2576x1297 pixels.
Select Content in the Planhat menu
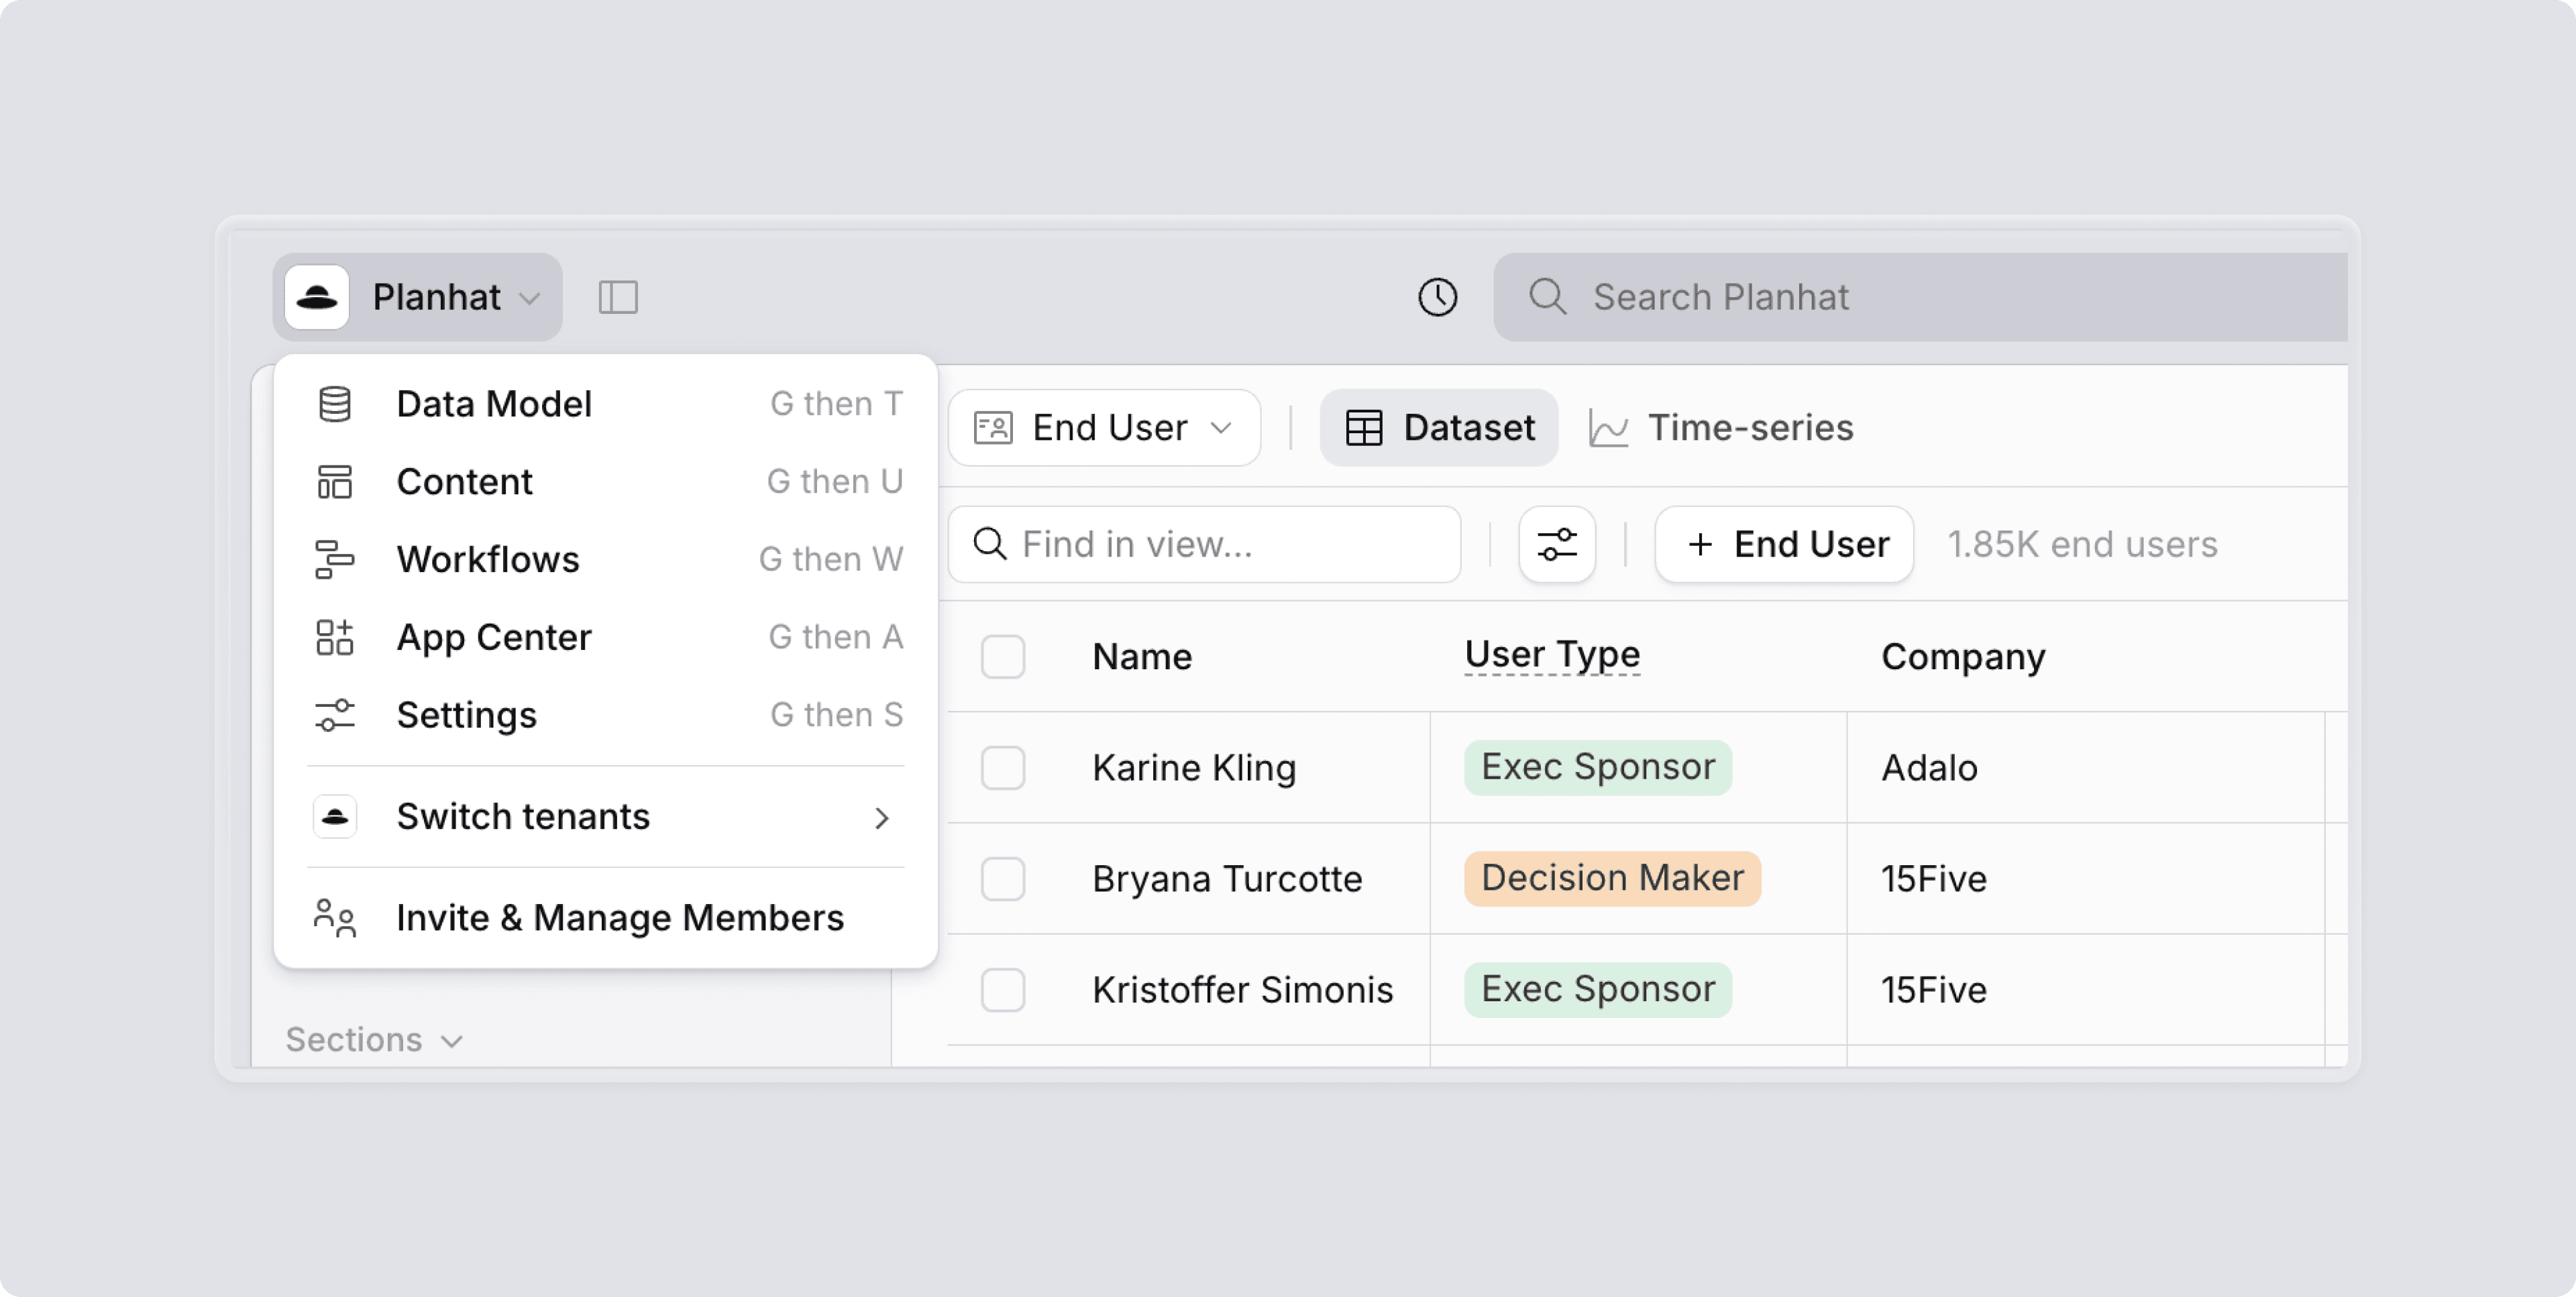pyautogui.click(x=606, y=482)
